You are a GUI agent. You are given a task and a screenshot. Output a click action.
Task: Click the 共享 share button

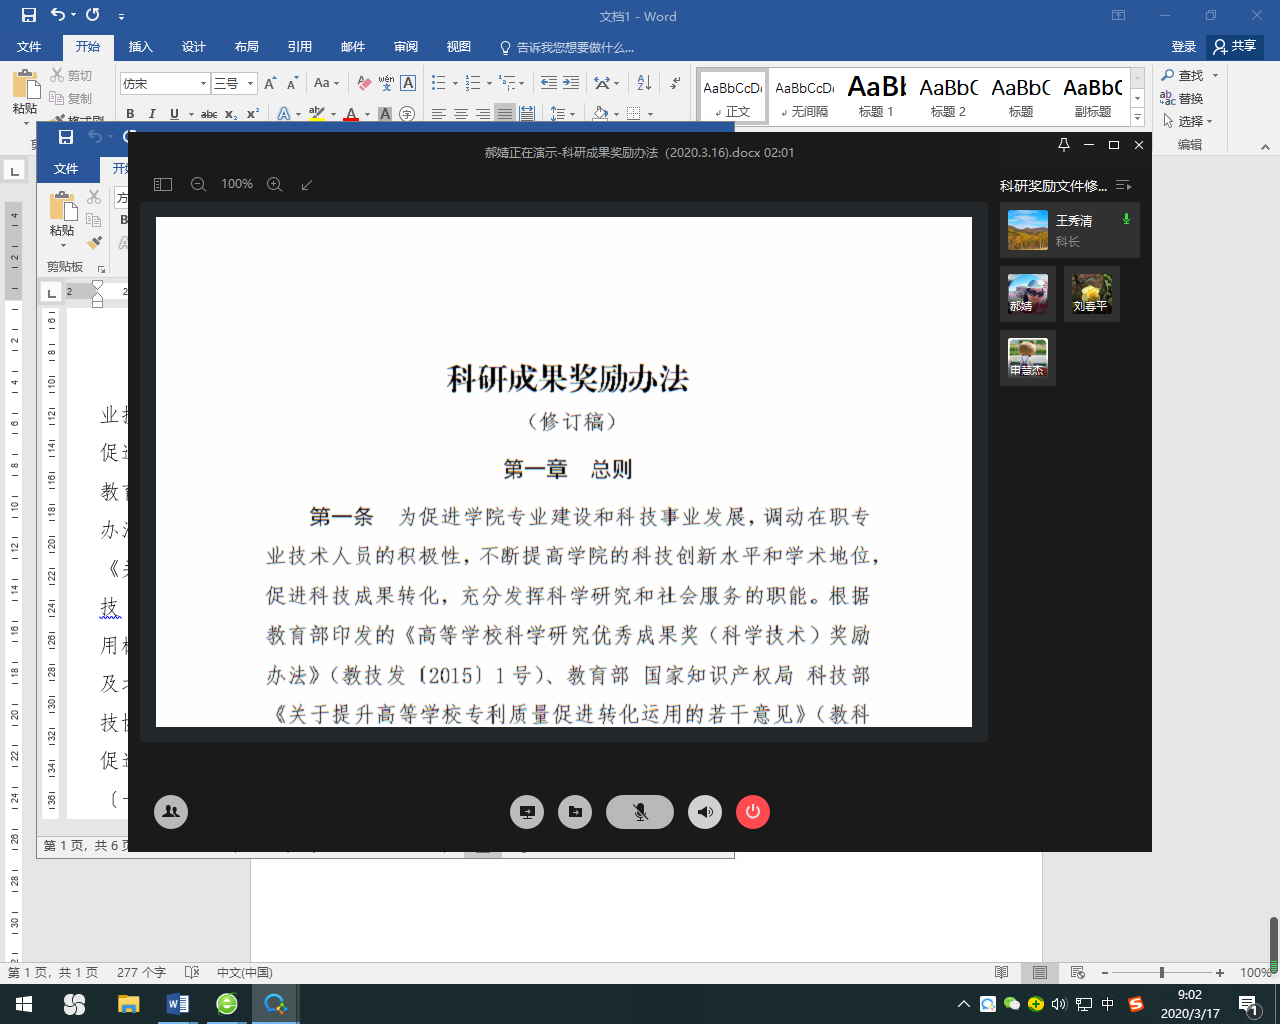[x=1236, y=46]
